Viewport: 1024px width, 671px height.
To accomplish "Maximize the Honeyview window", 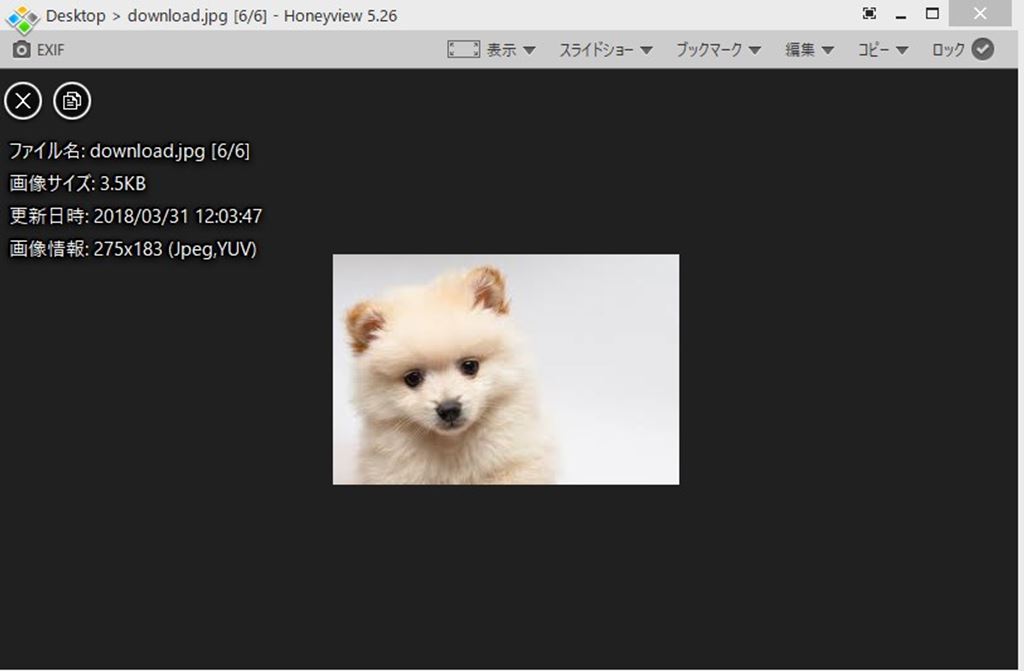I will tap(932, 14).
